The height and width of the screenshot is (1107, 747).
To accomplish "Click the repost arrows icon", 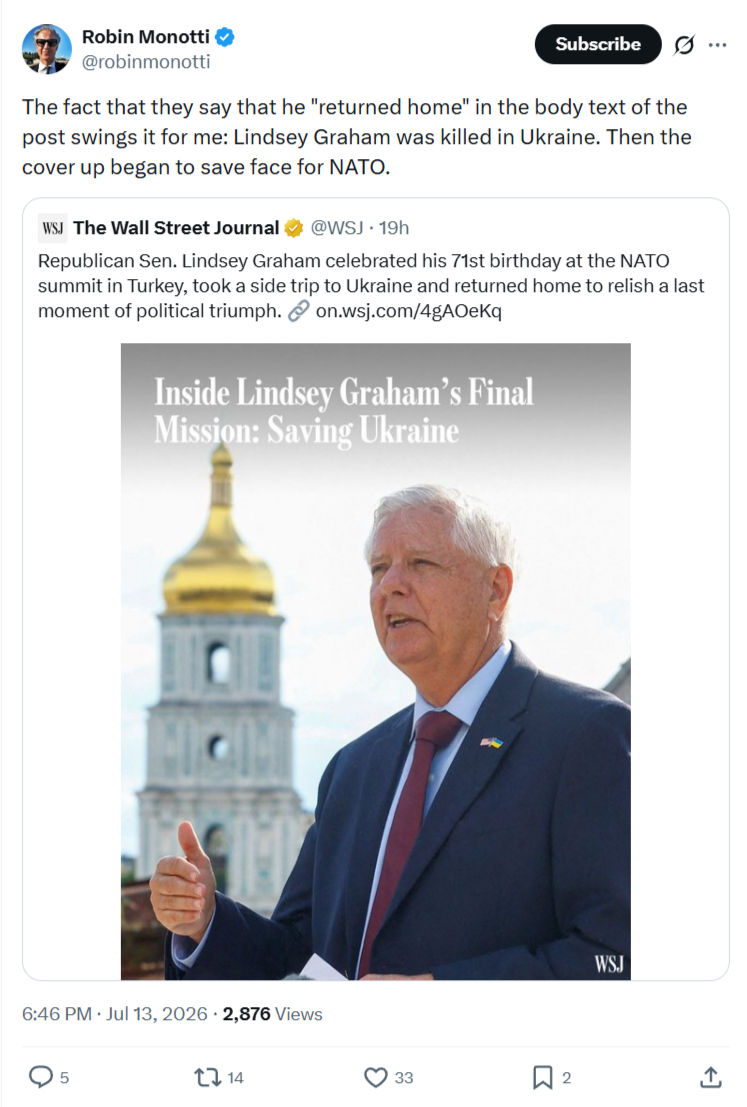I will pyautogui.click(x=208, y=1077).
